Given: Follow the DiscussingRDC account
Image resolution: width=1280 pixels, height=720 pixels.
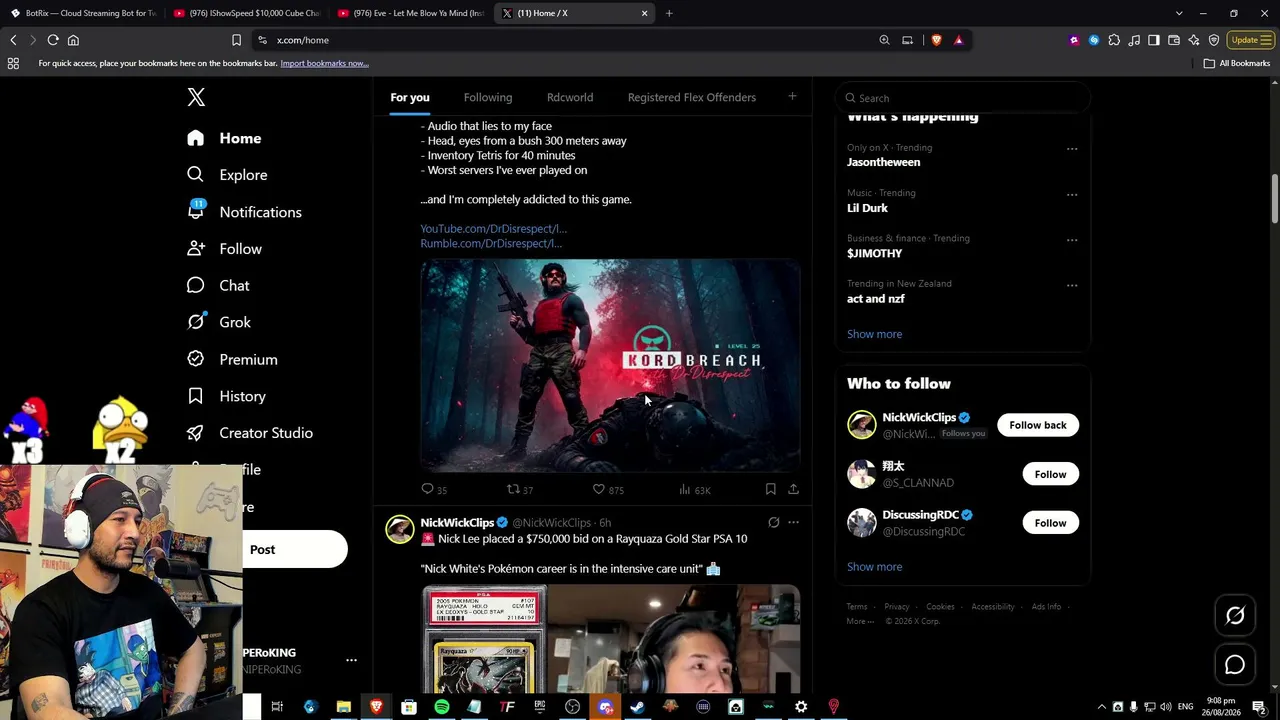Looking at the screenshot, I should click(1050, 523).
